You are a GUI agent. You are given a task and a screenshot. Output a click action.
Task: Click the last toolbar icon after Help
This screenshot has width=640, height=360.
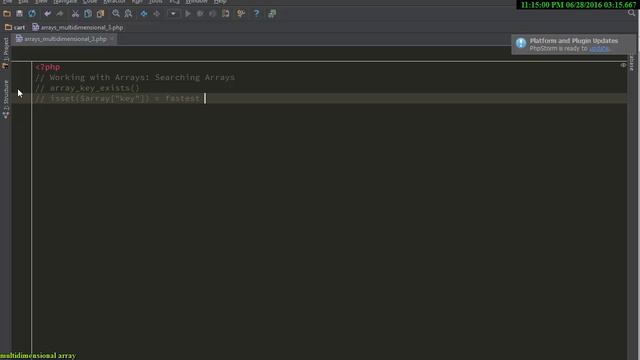tap(272, 13)
